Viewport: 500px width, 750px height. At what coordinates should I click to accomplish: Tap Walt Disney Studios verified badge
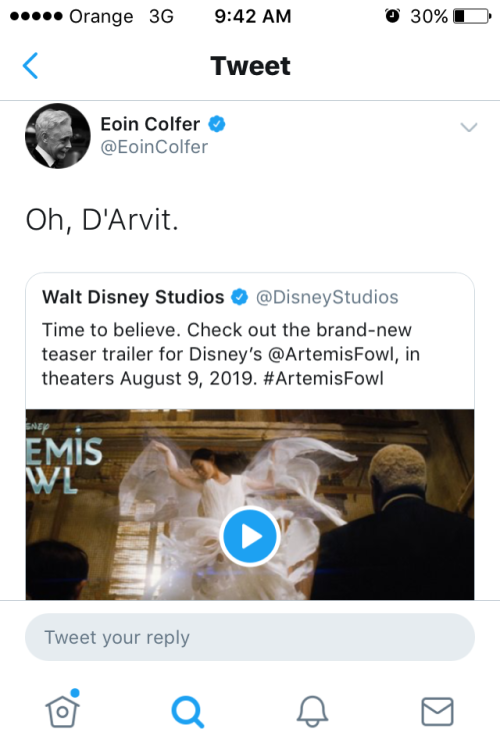(240, 297)
